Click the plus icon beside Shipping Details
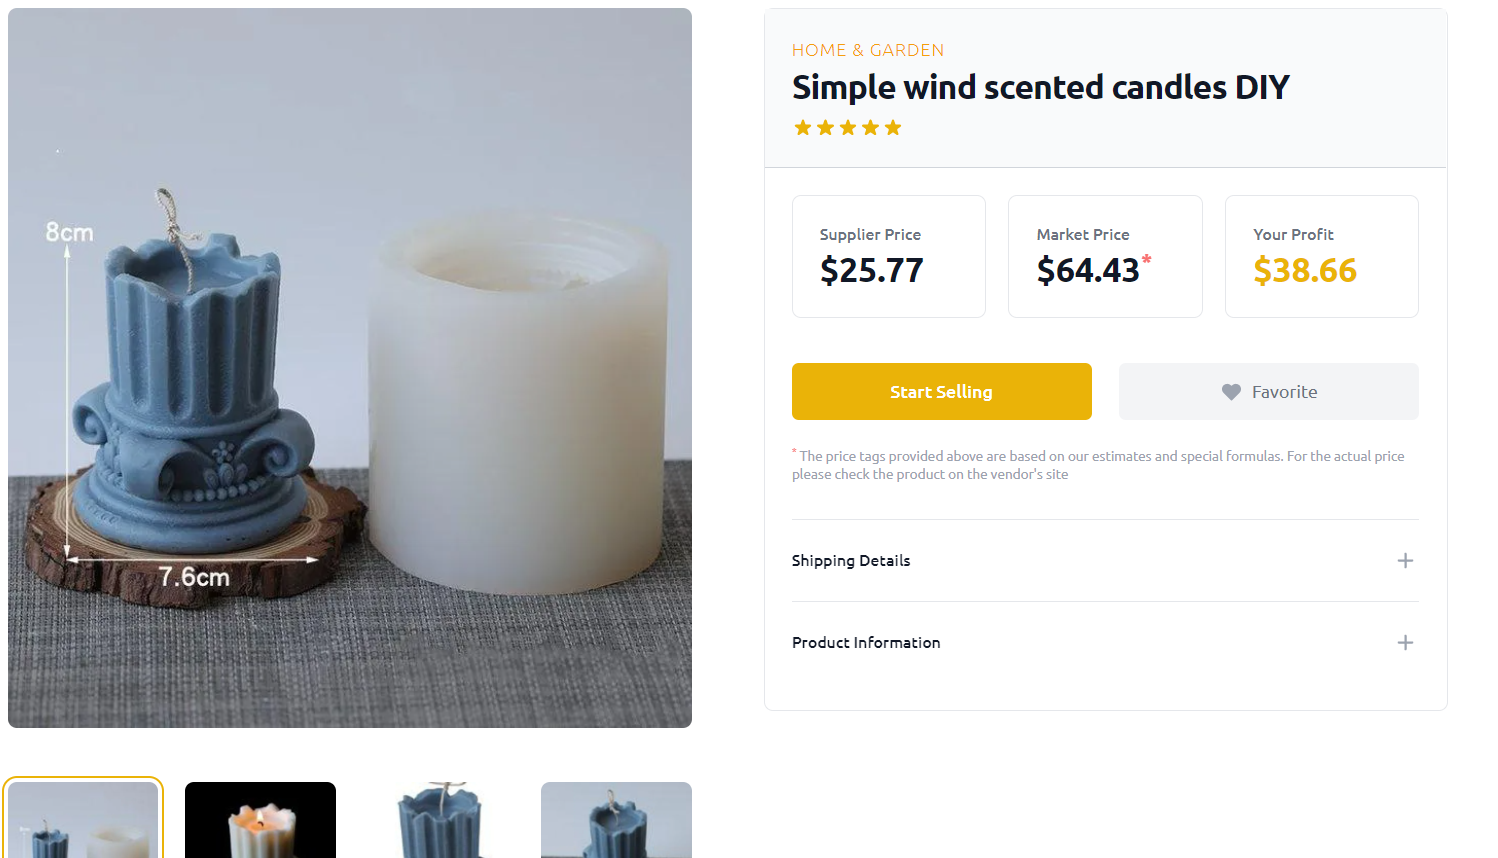Image resolution: width=1498 pixels, height=858 pixels. point(1405,561)
